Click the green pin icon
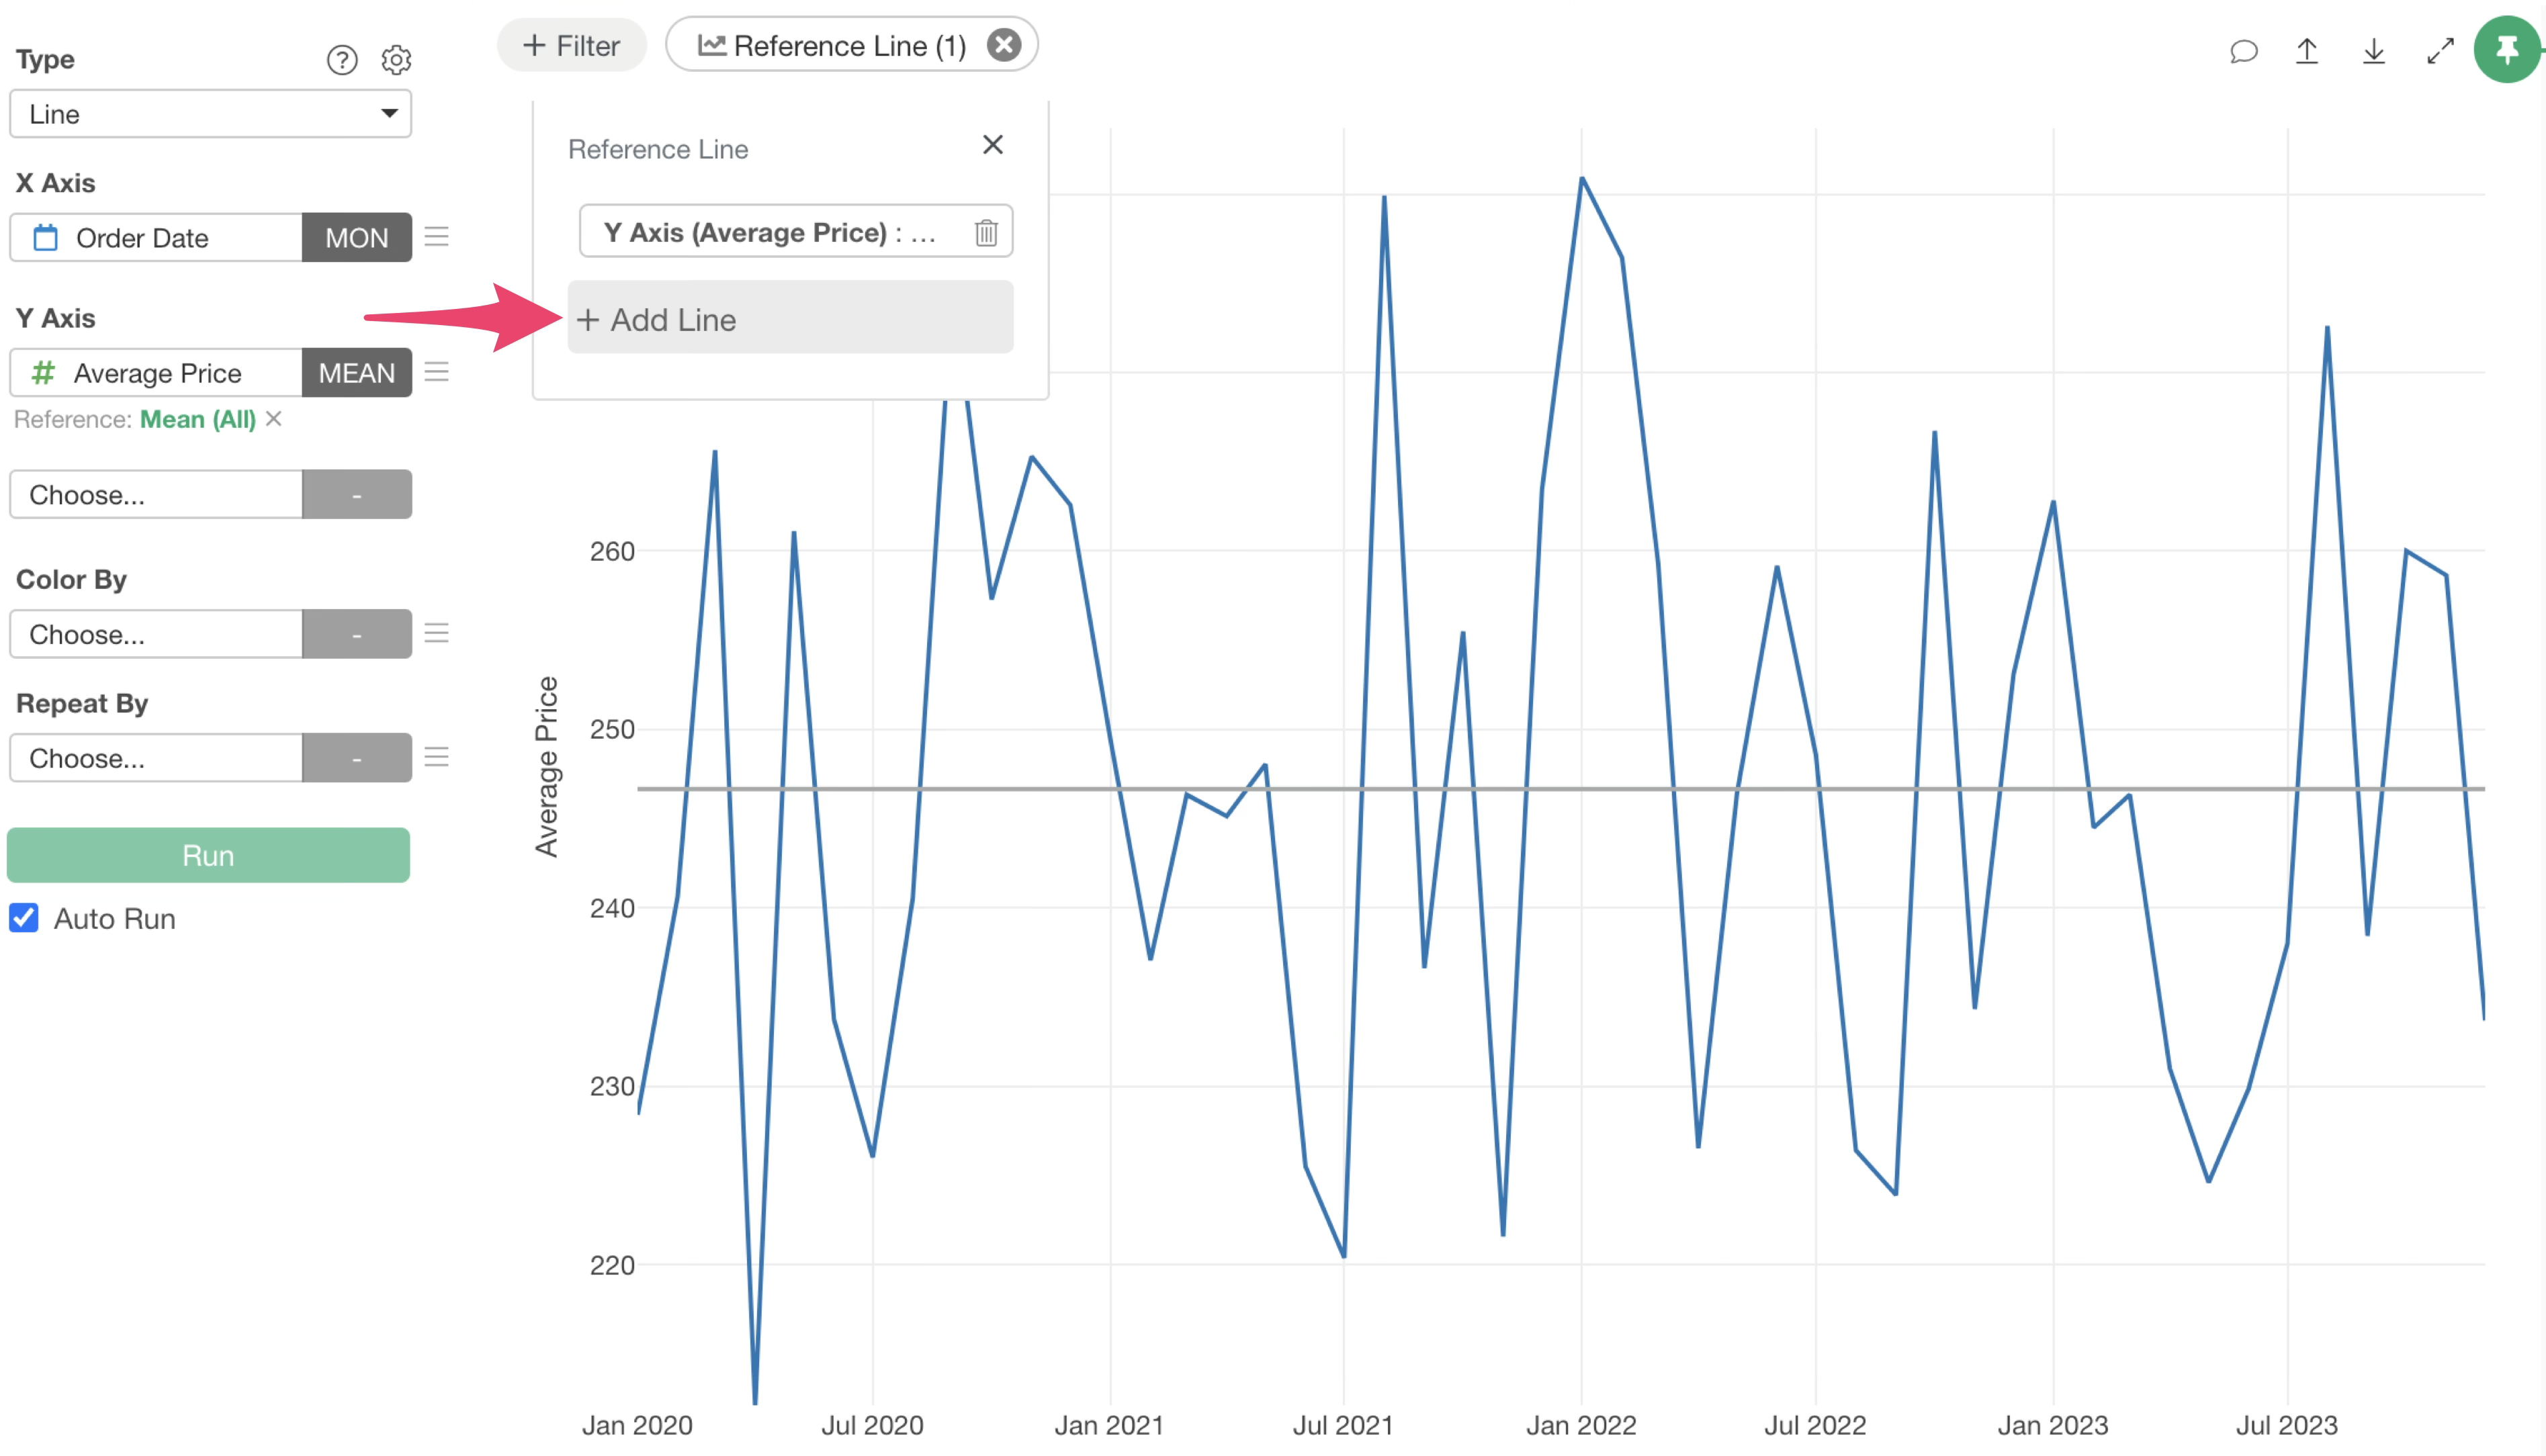2546x1456 pixels. [x=2506, y=49]
